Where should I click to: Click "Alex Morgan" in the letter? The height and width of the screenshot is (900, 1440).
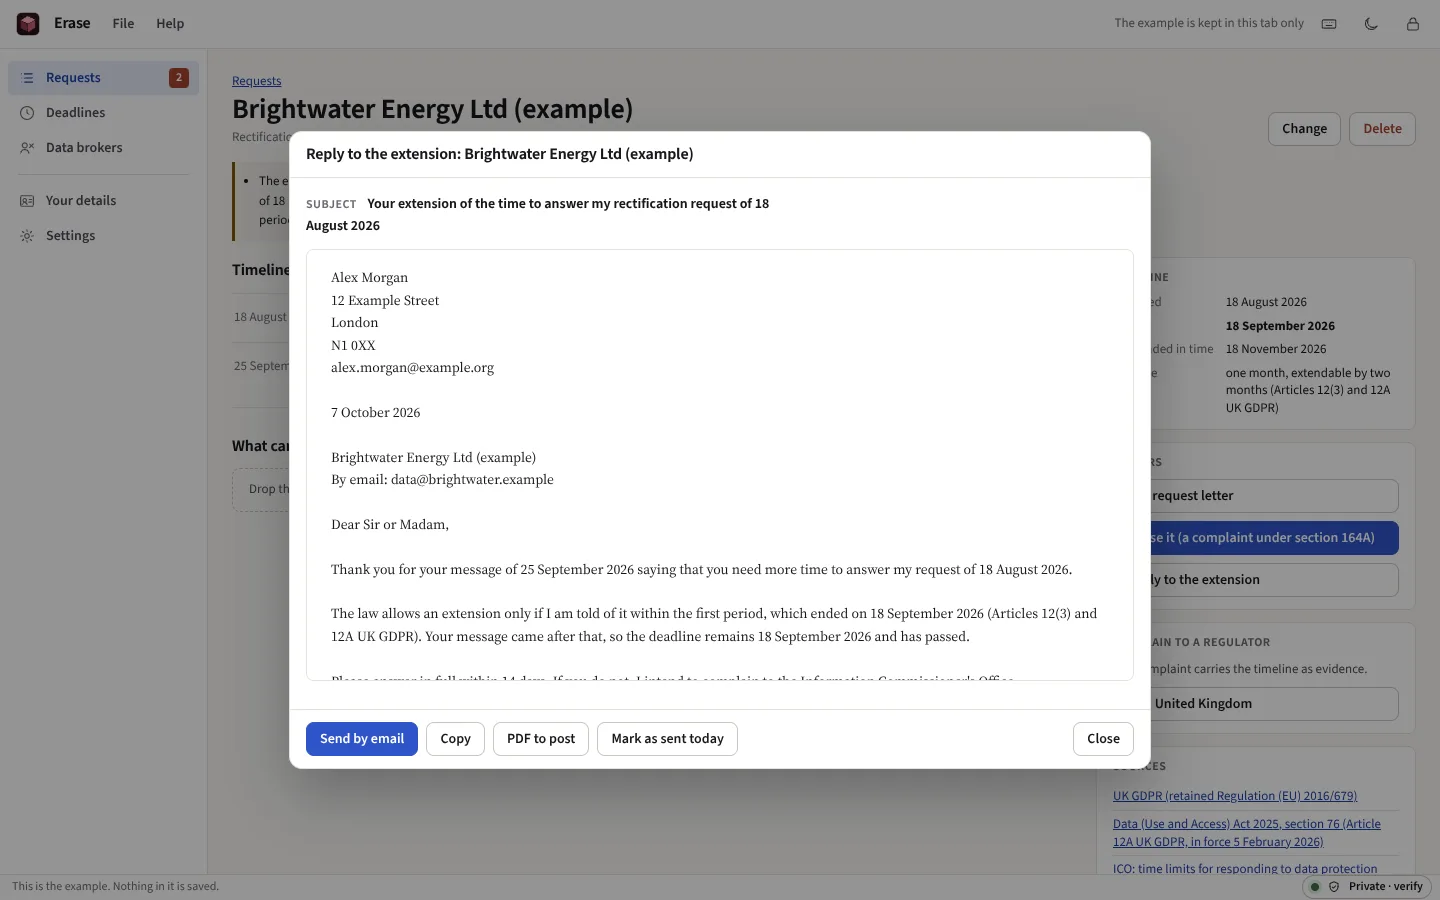(x=369, y=278)
